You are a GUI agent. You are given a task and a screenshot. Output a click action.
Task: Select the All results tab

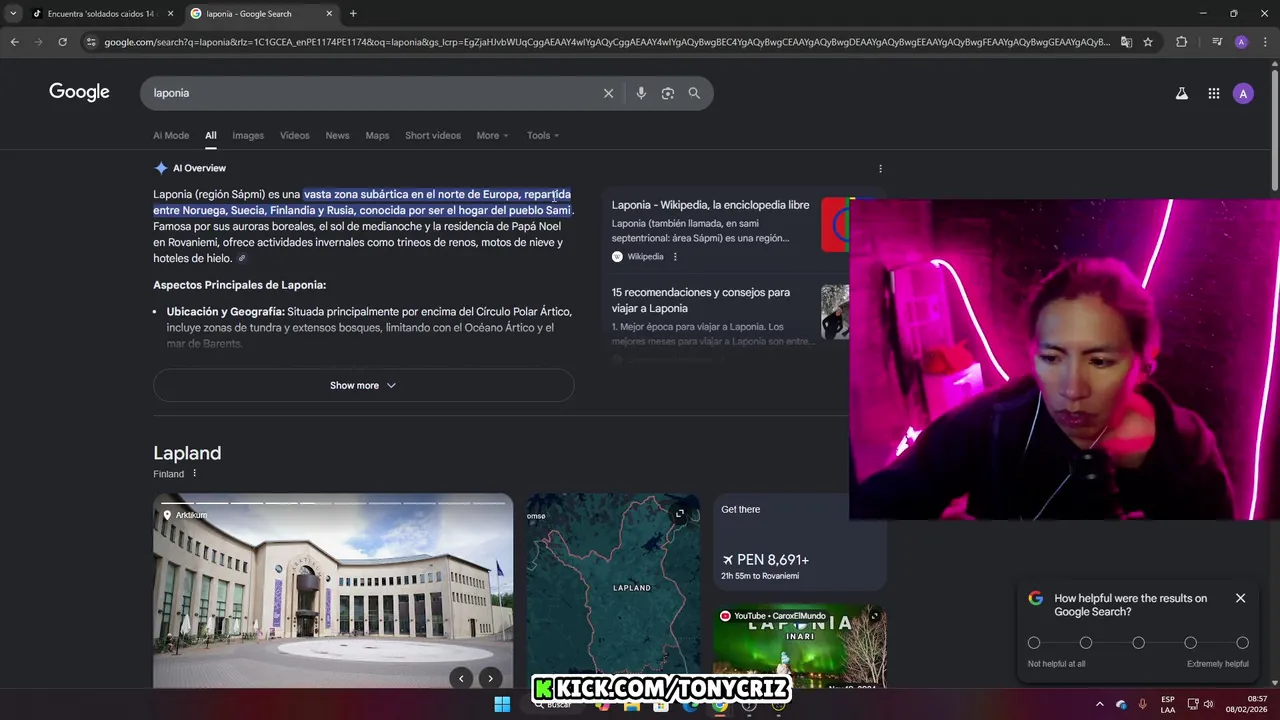211,135
